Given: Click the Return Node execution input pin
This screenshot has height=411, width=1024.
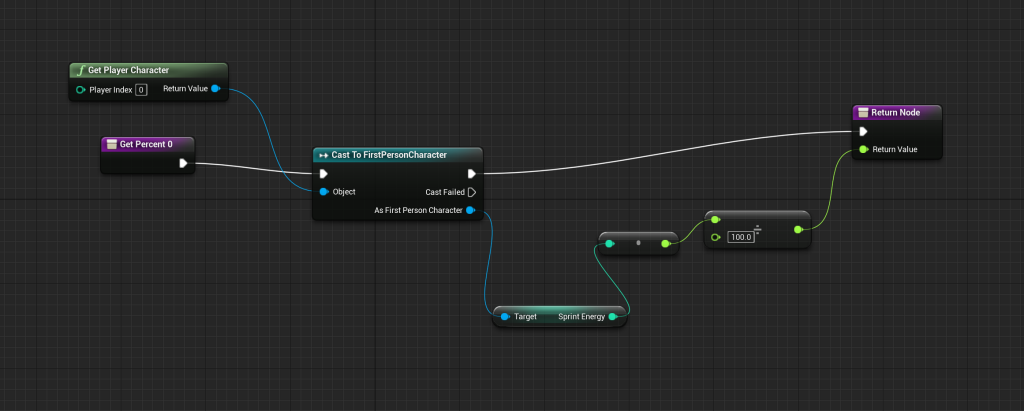Looking at the screenshot, I should click(x=863, y=131).
